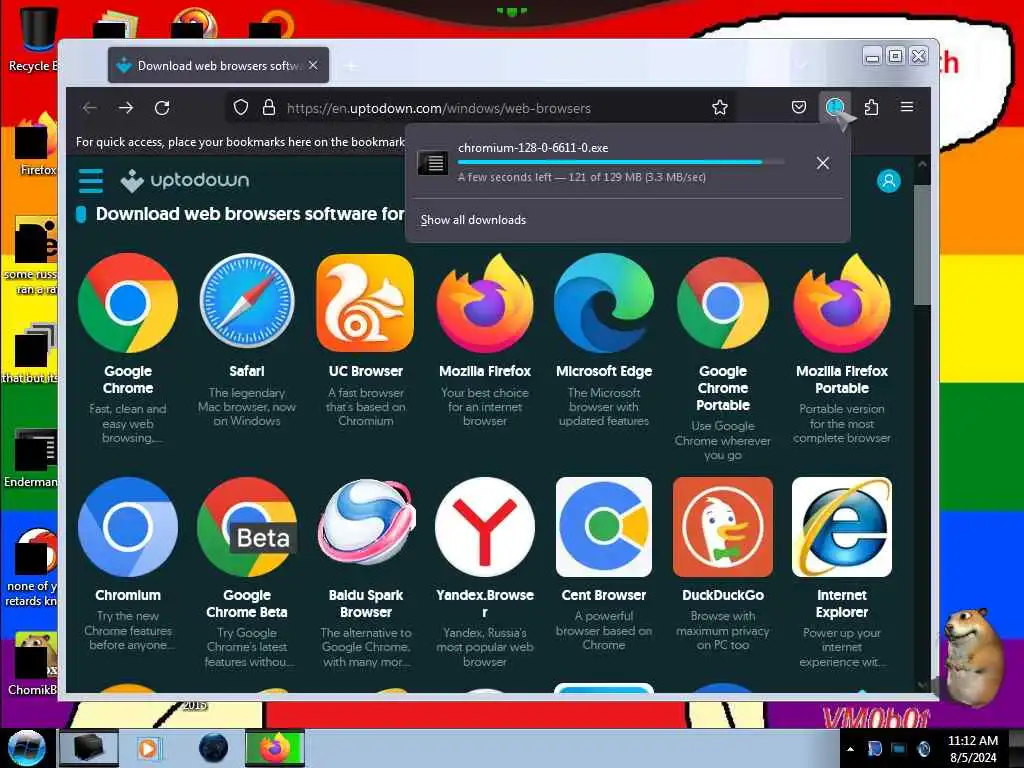
Task: Open the DuckDuckGo duck icon
Action: 723,527
